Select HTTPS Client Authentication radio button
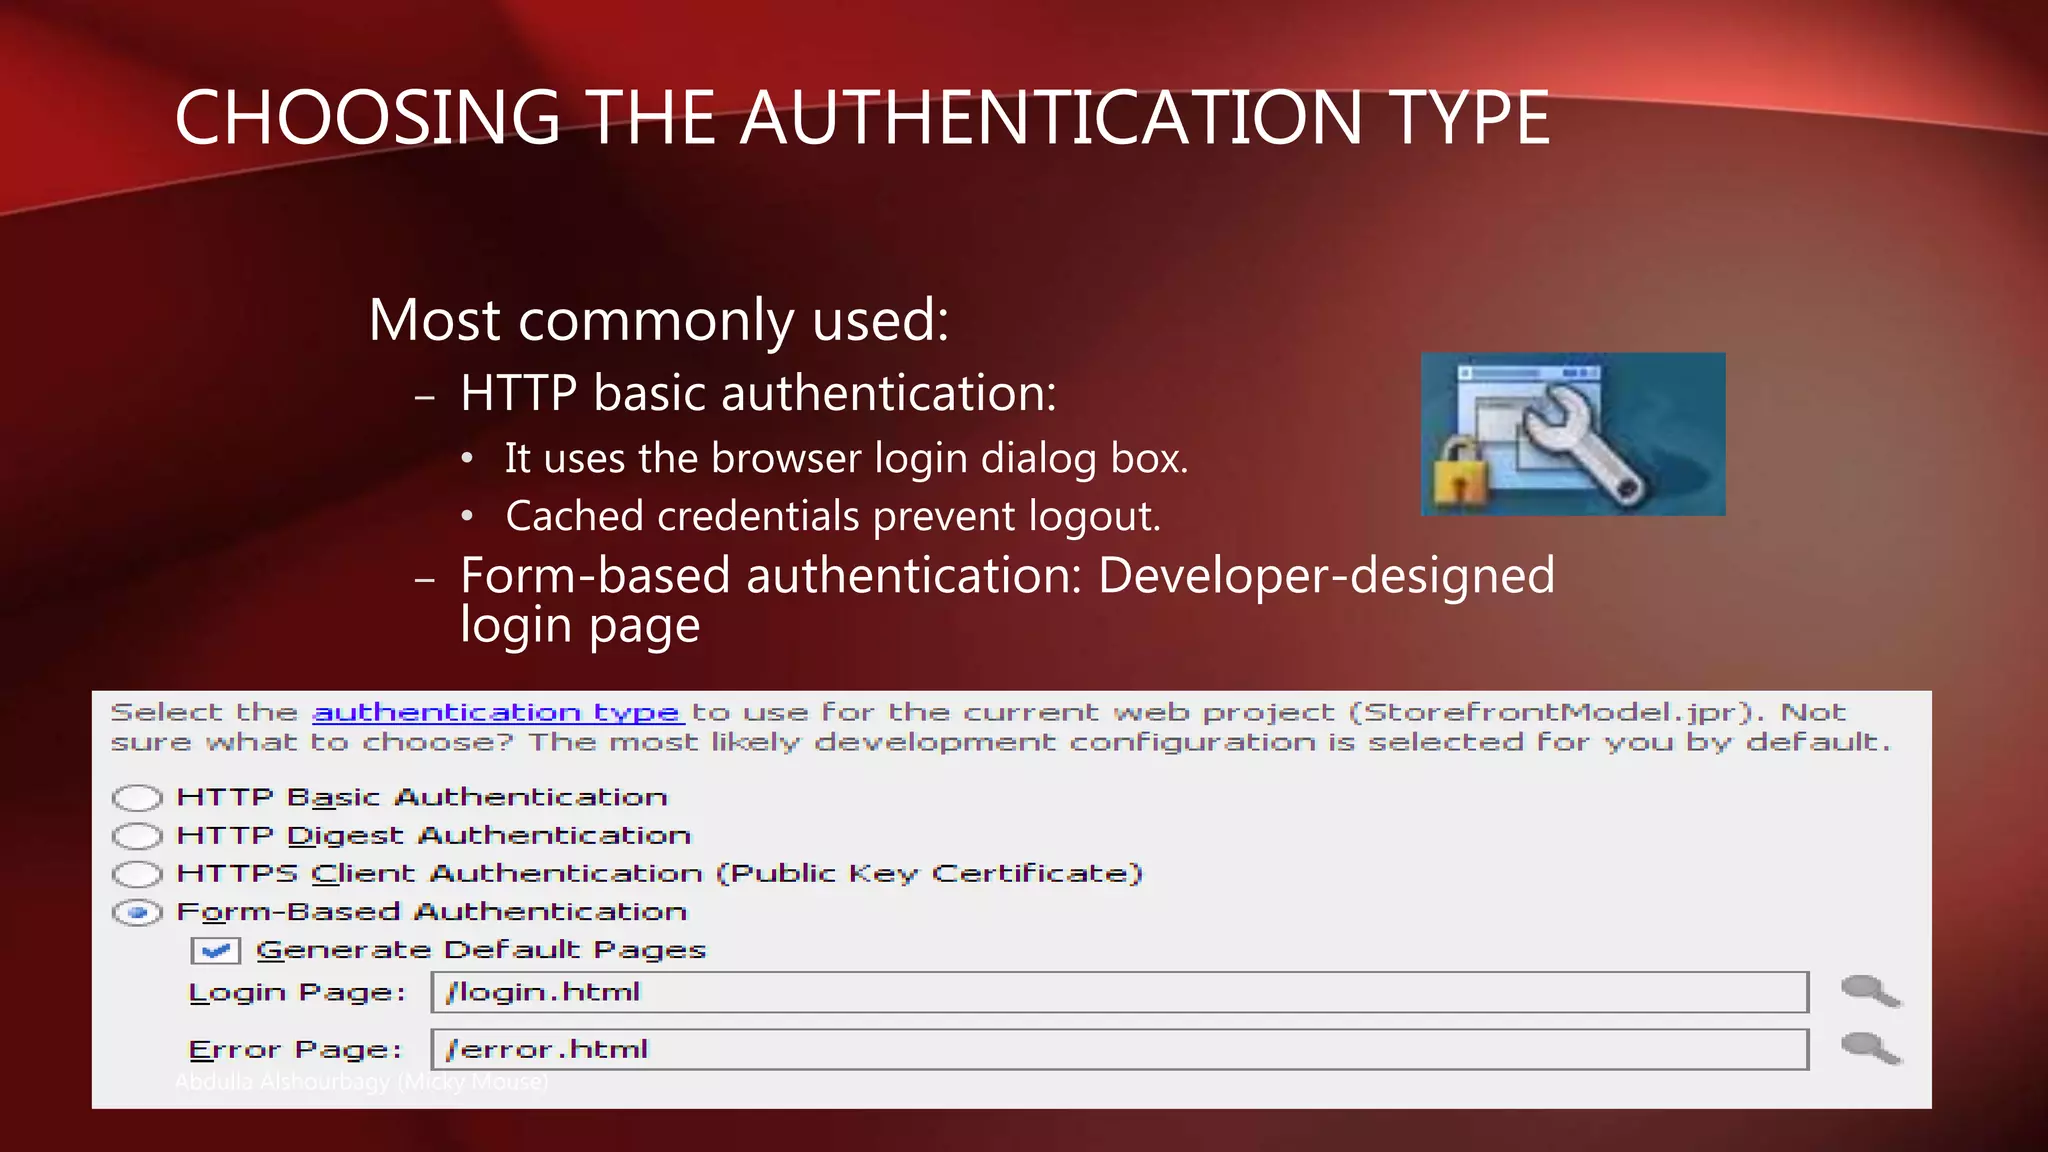This screenshot has height=1152, width=2048. (137, 873)
